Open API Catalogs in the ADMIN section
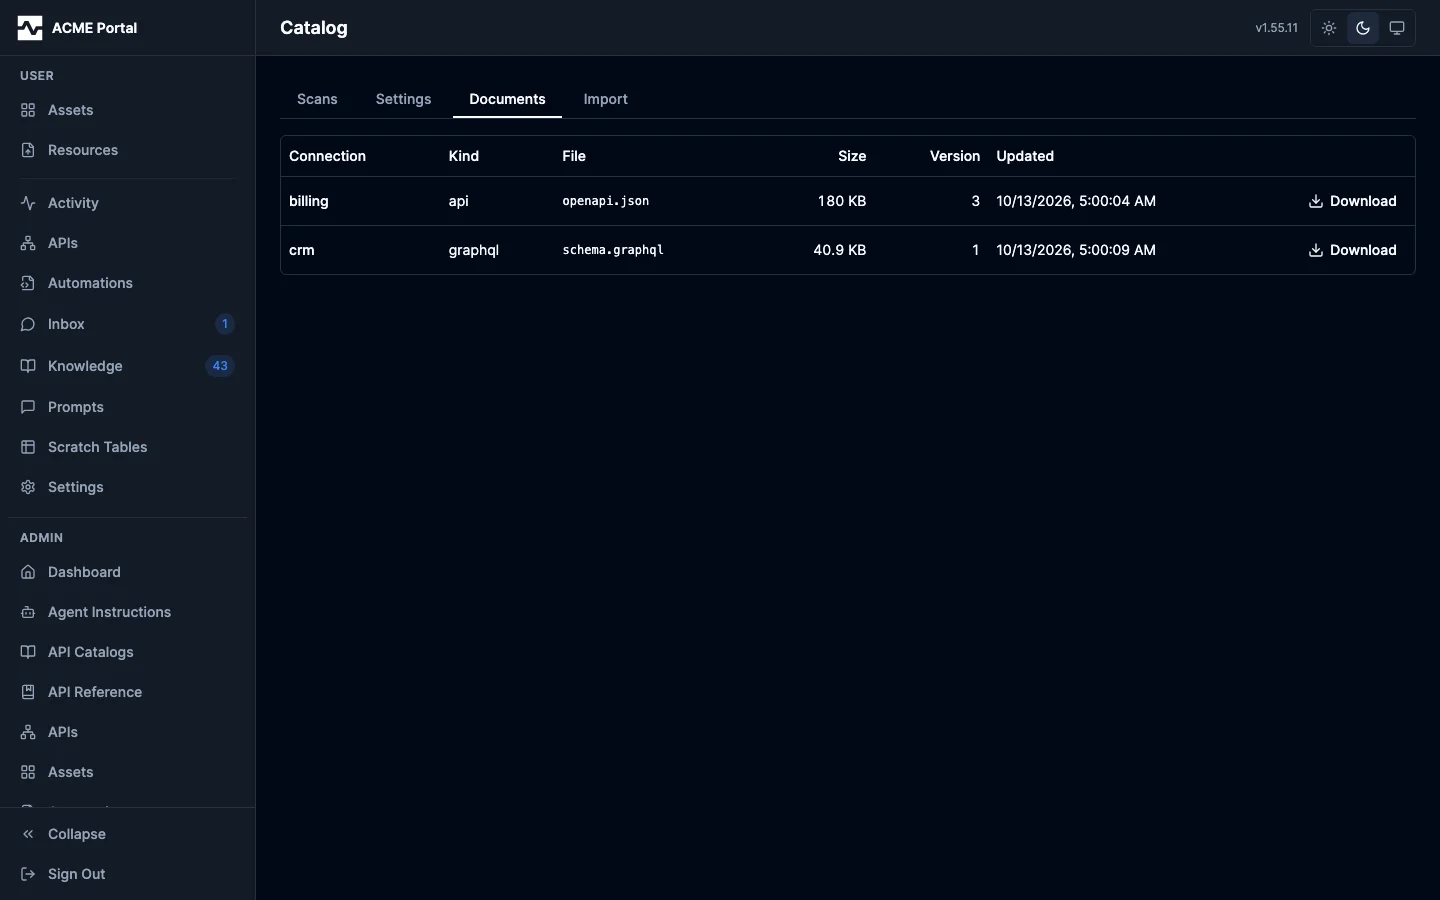The height and width of the screenshot is (900, 1440). tap(127, 652)
